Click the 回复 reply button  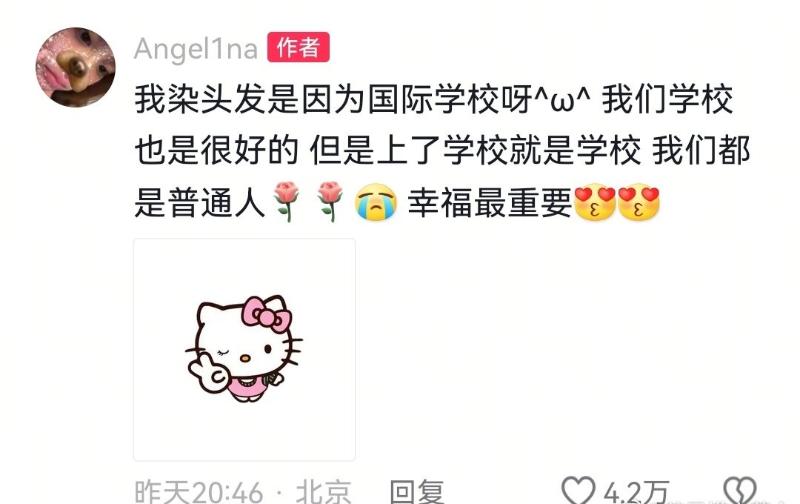point(417,492)
